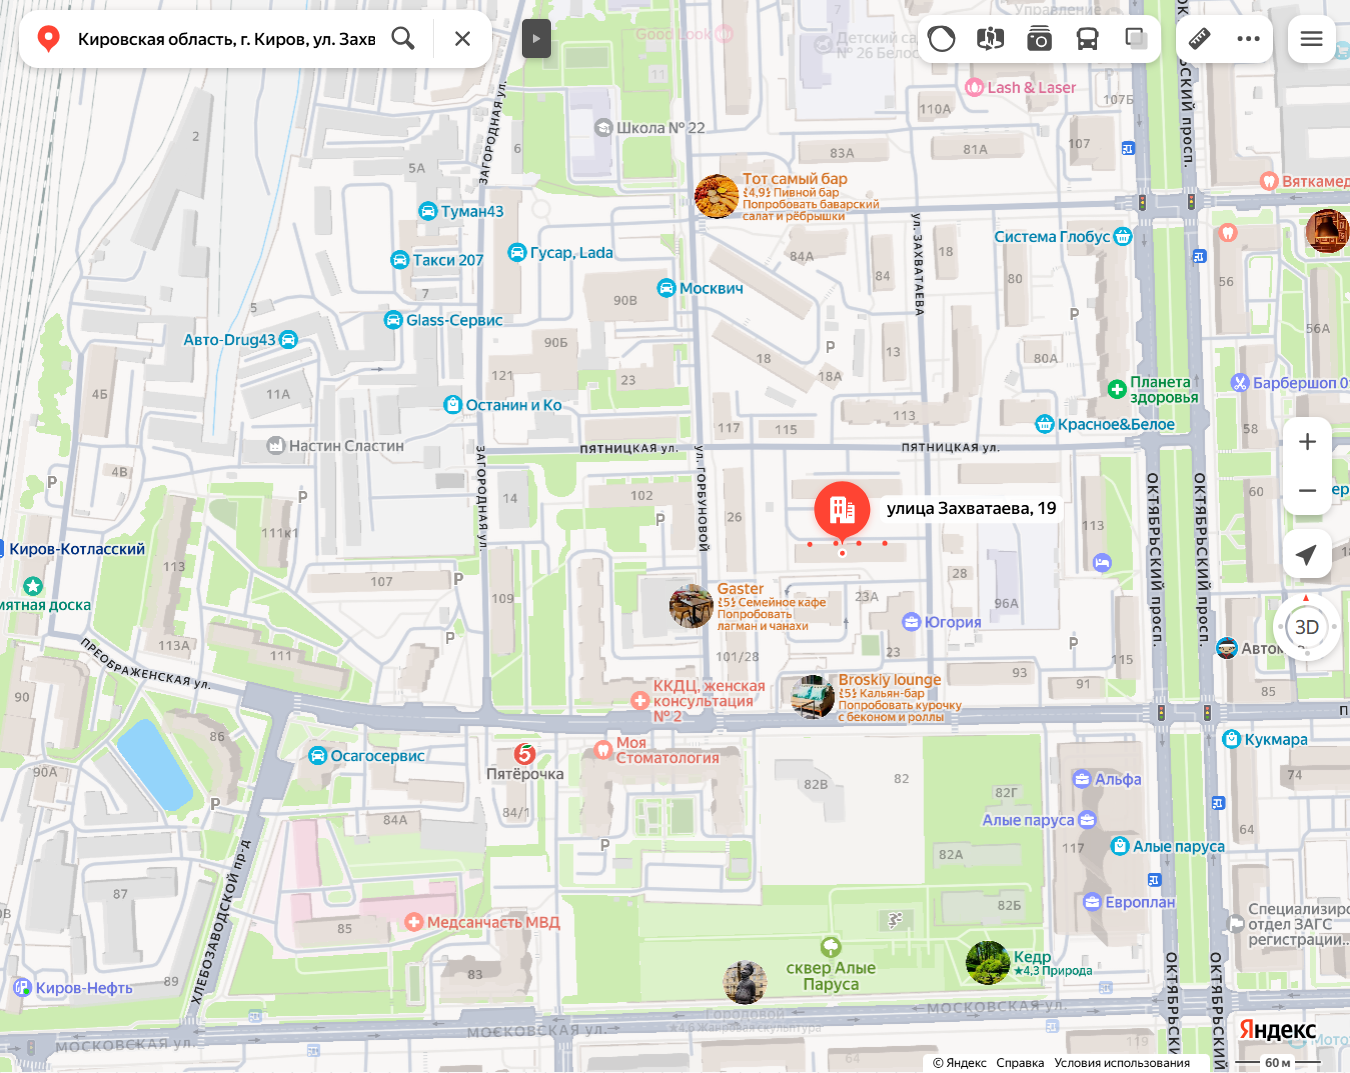The height and width of the screenshot is (1073, 1350).
Task: Click the Планета здоровья pharmacy icon
Action: (1117, 389)
